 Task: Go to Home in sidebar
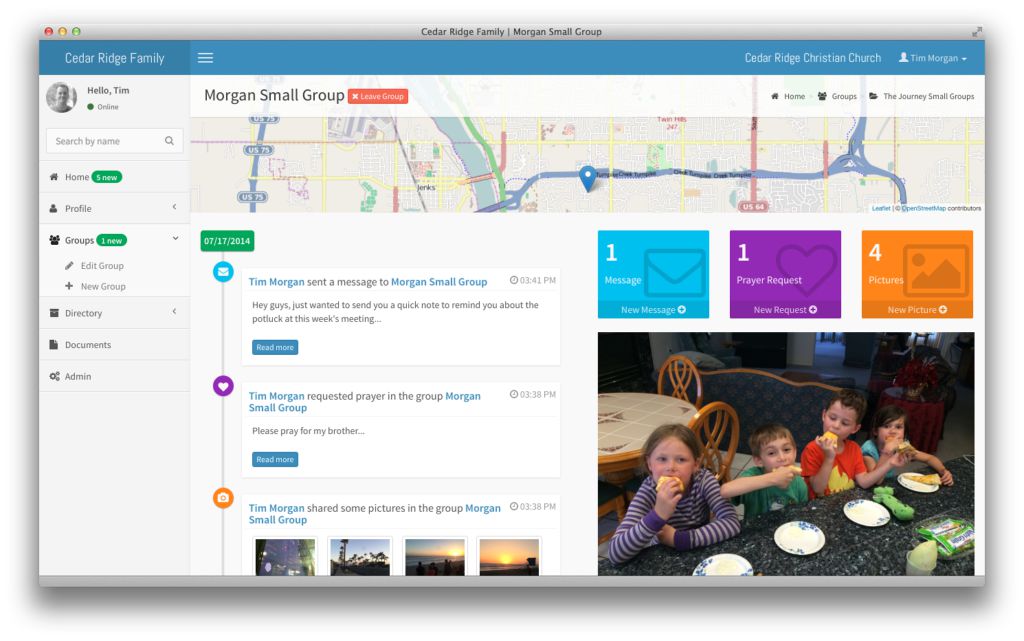tap(76, 177)
